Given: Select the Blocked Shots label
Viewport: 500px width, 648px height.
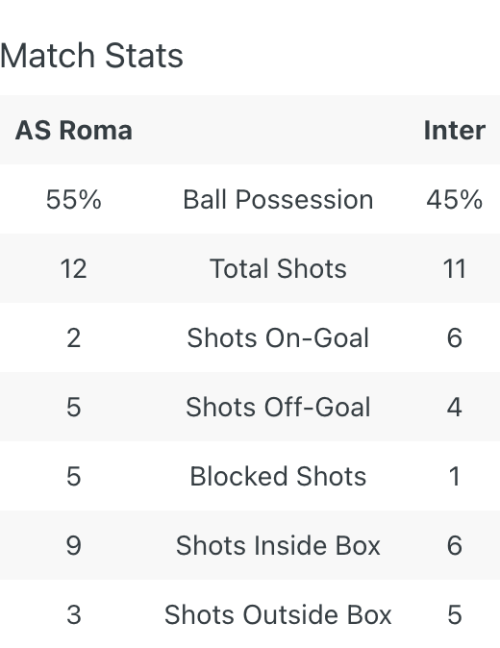Looking at the screenshot, I should (278, 476).
